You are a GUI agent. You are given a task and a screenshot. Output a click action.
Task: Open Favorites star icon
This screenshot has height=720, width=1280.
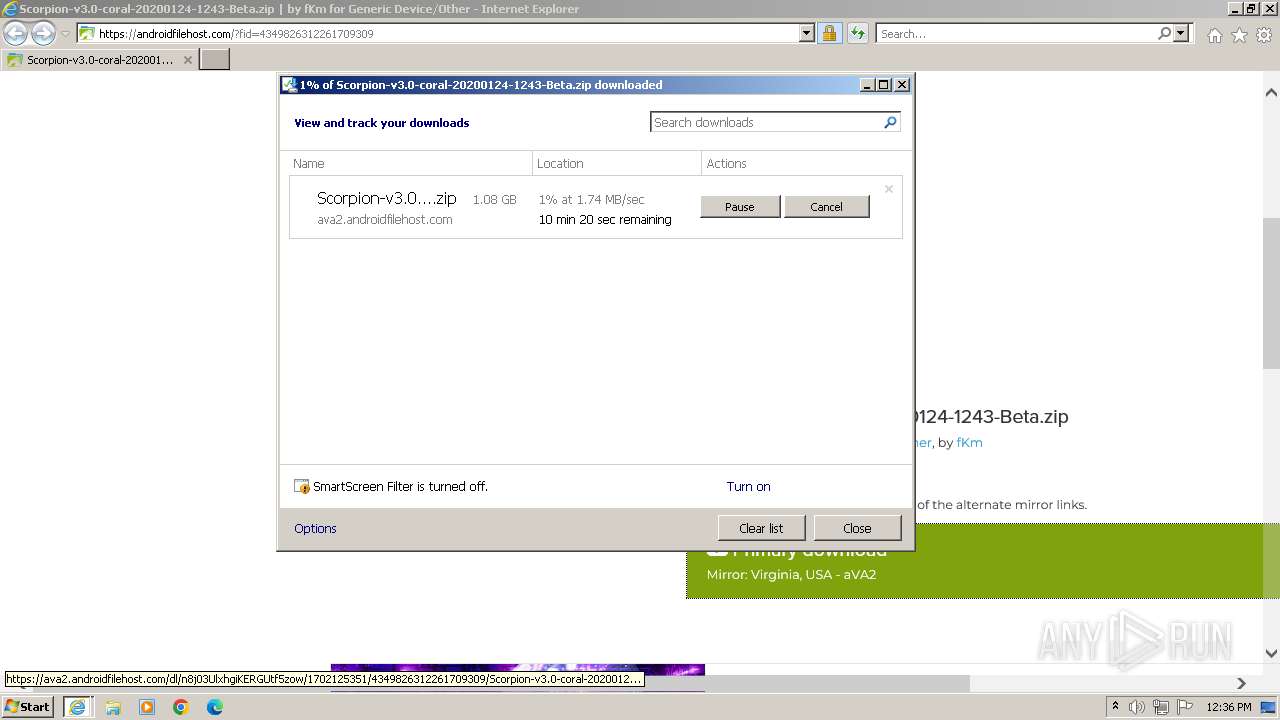coord(1239,35)
